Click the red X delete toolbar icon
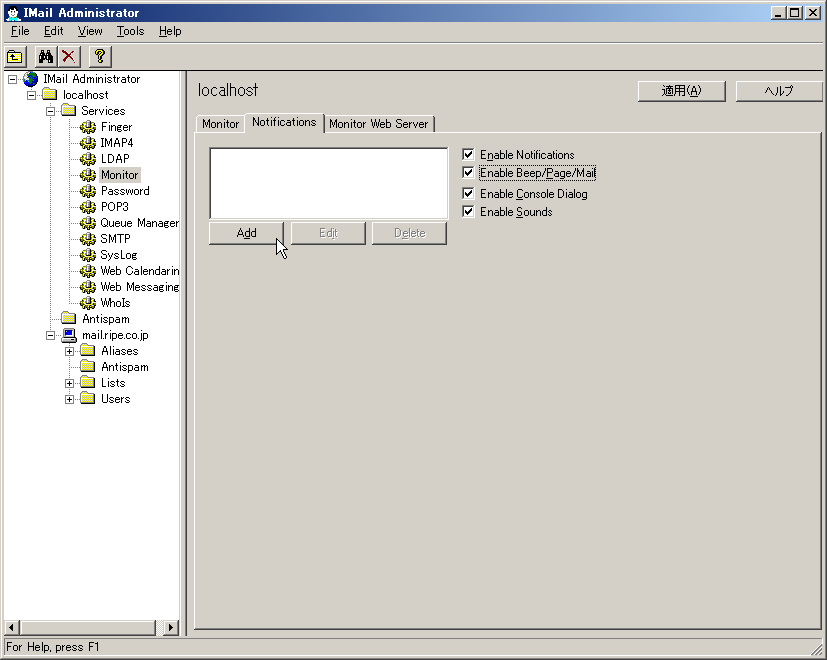 click(x=69, y=56)
